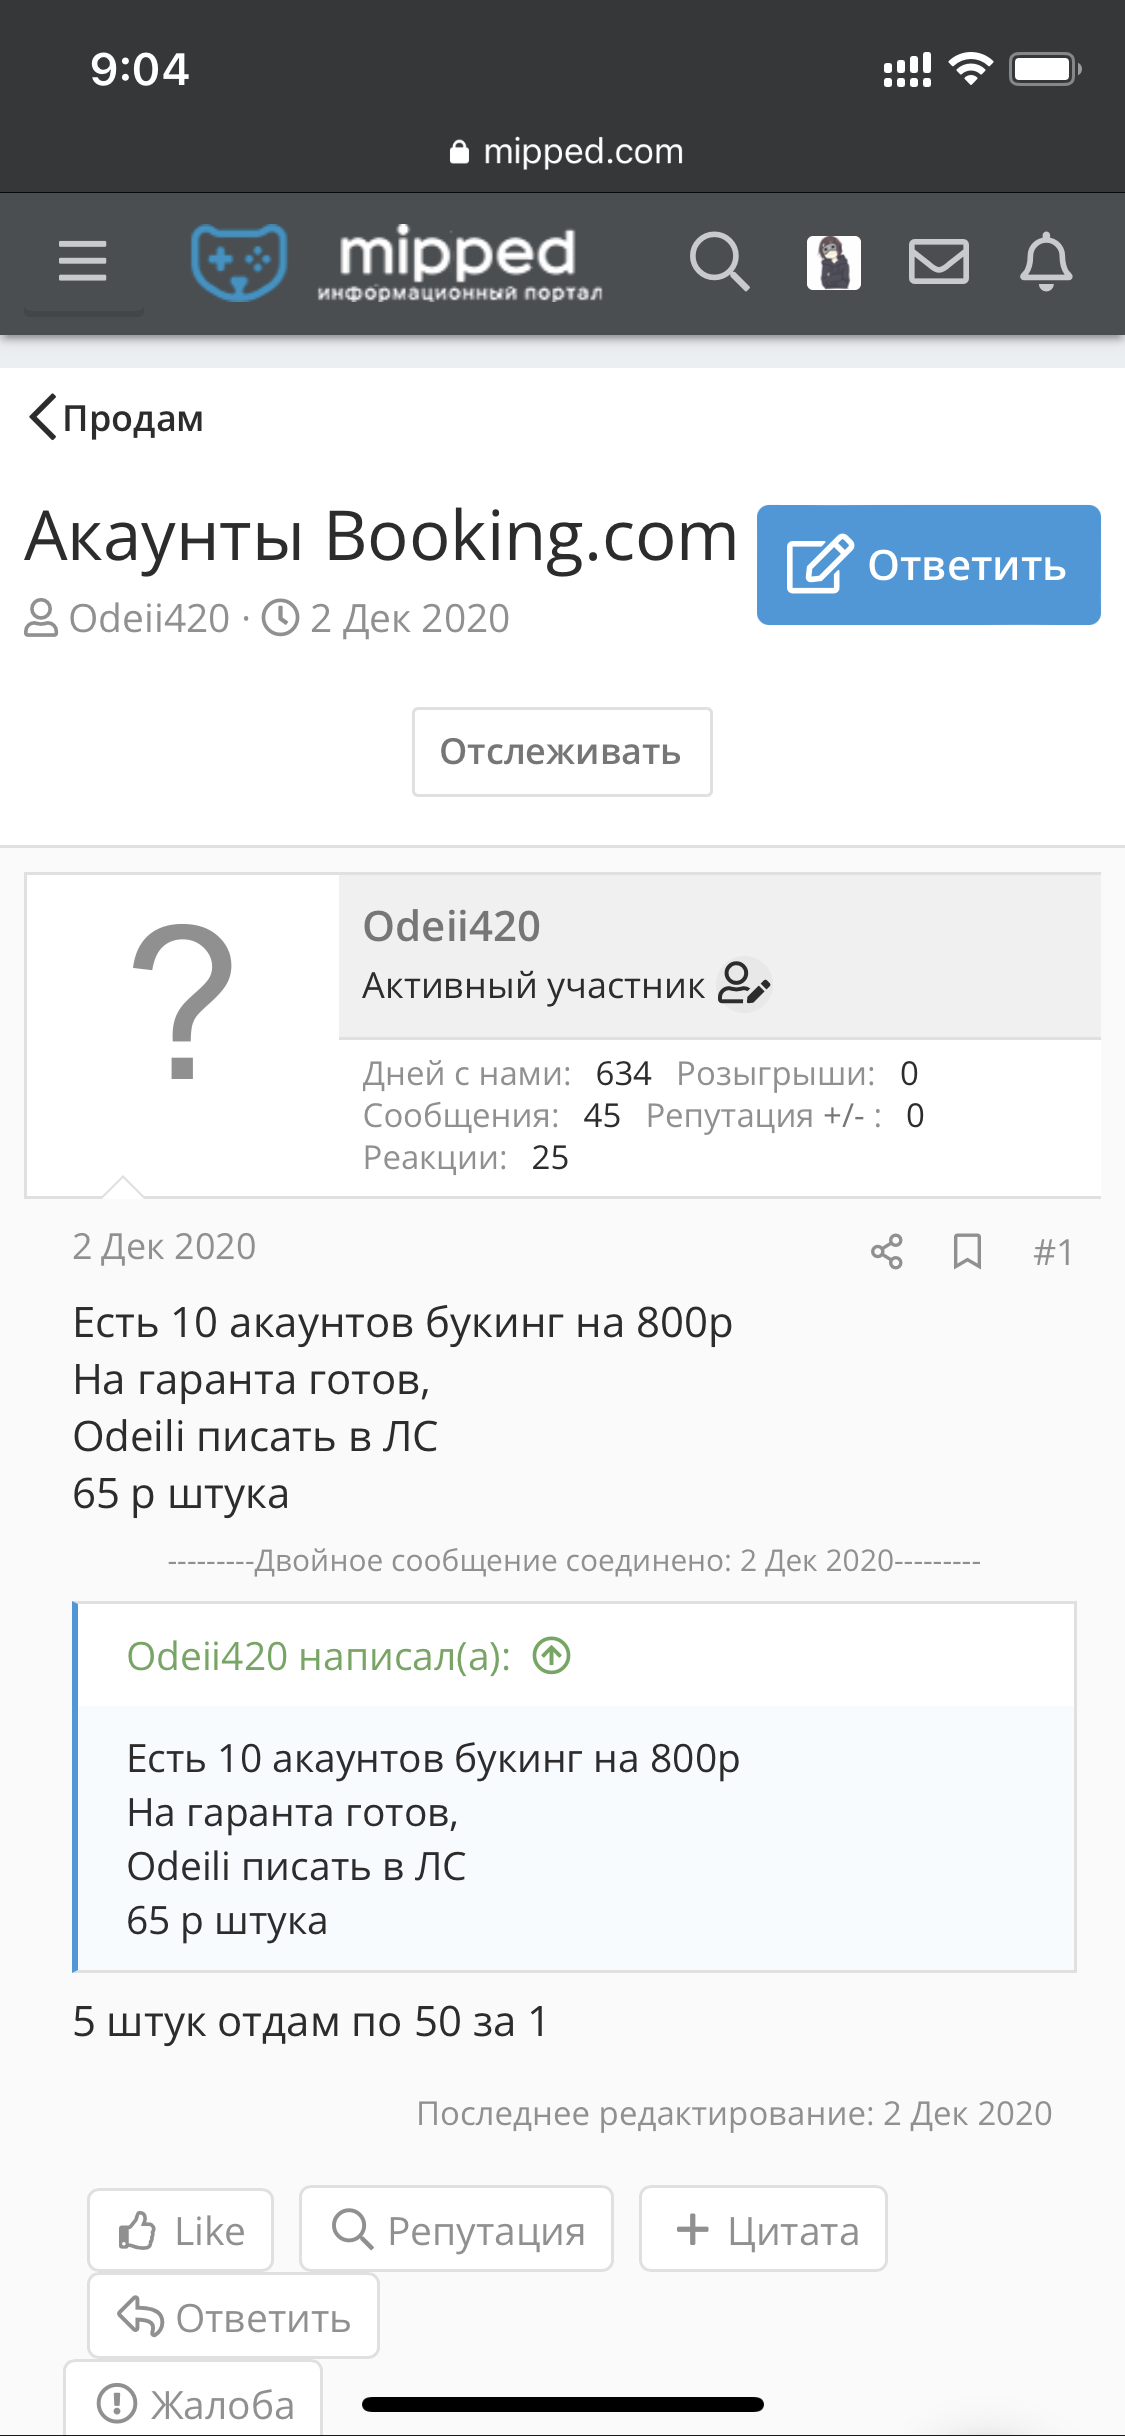The width and height of the screenshot is (1125, 2436).
Task: Open your profile avatar menu
Action: 833,262
